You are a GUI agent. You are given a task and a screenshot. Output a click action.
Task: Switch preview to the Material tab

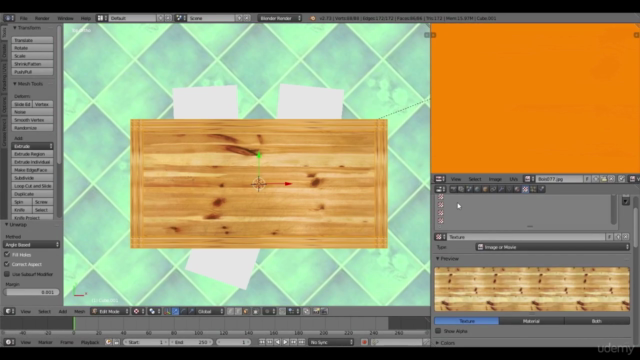pyautogui.click(x=531, y=321)
